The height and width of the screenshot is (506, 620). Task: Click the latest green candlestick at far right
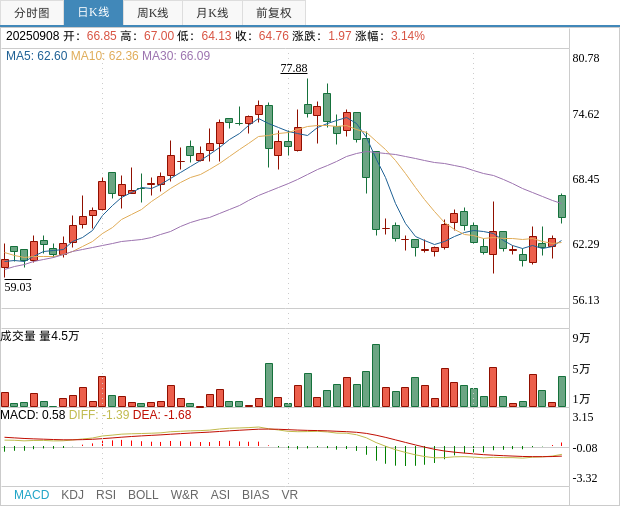point(562,206)
